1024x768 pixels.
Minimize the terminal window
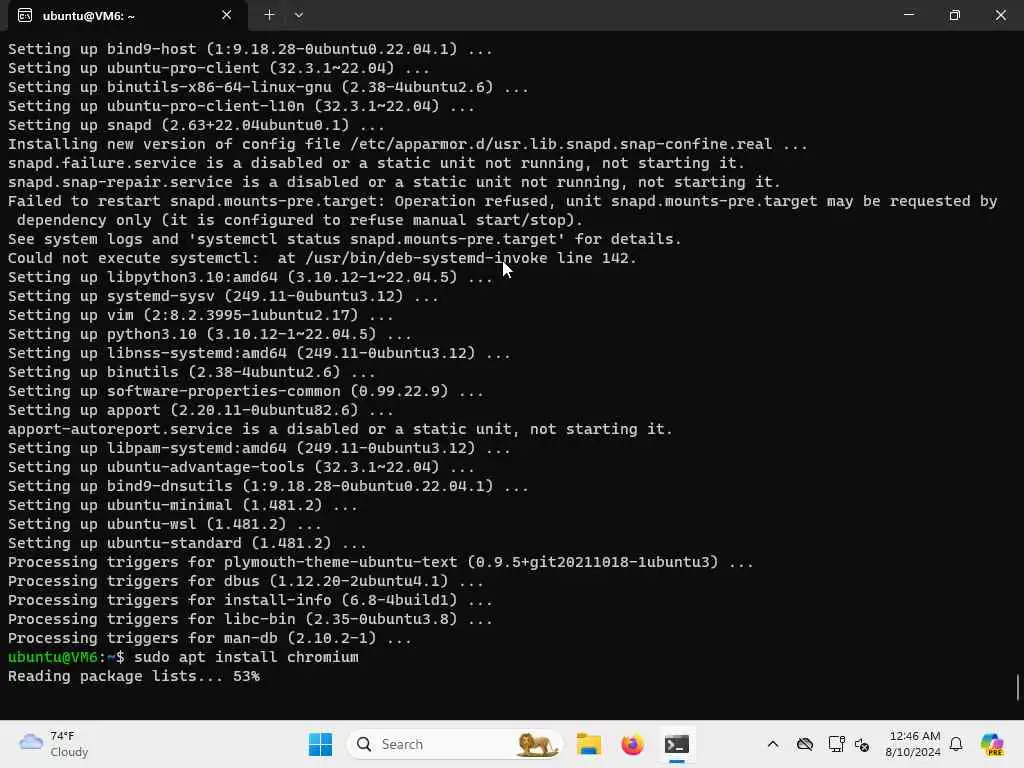908,15
